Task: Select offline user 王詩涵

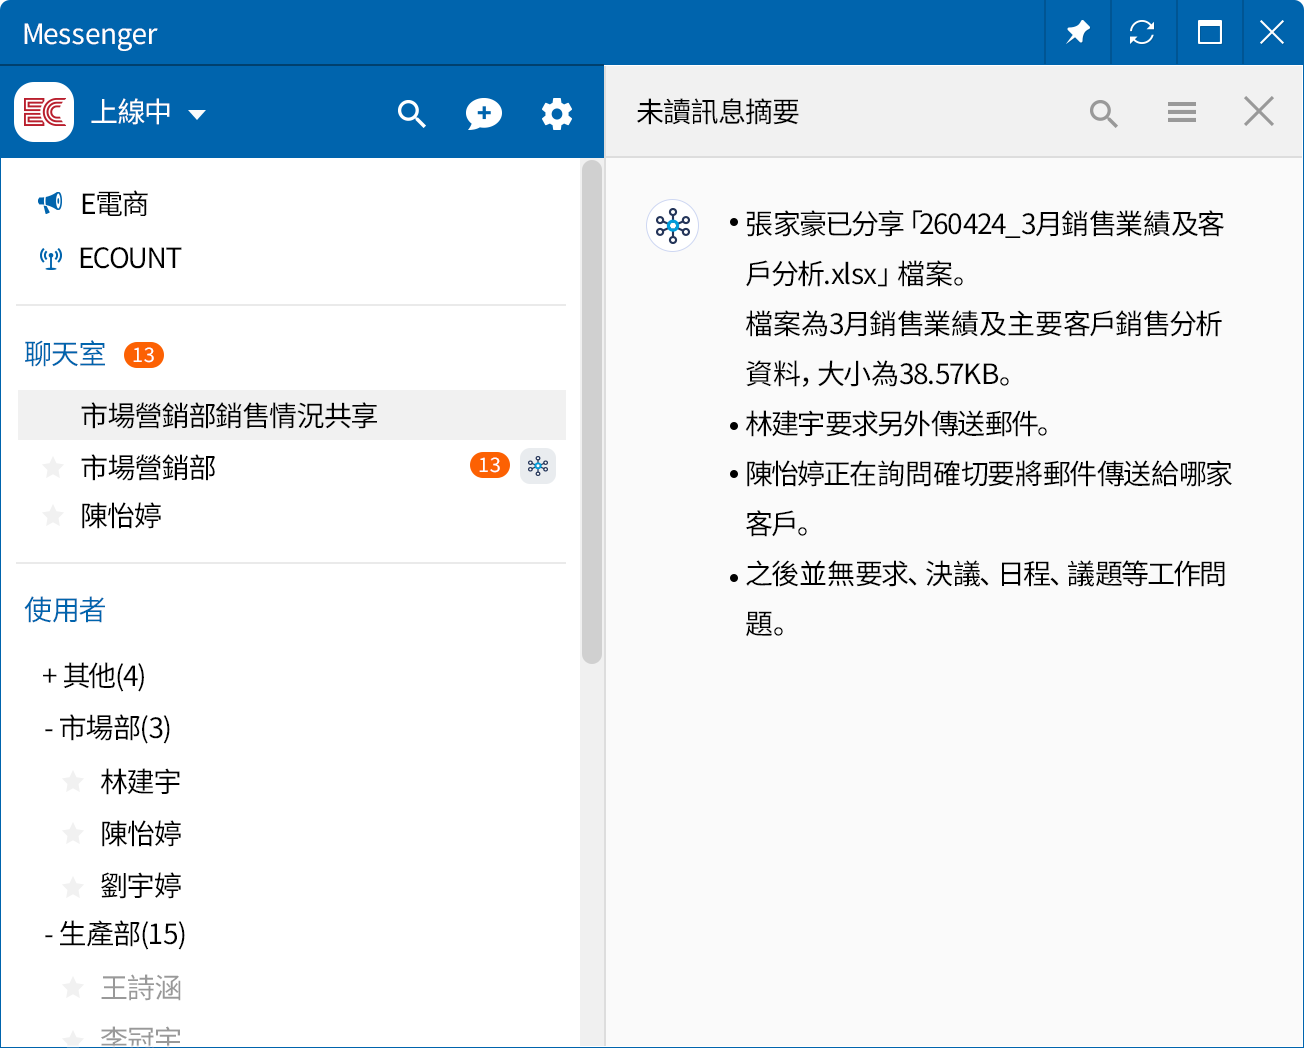Action: pos(141,988)
